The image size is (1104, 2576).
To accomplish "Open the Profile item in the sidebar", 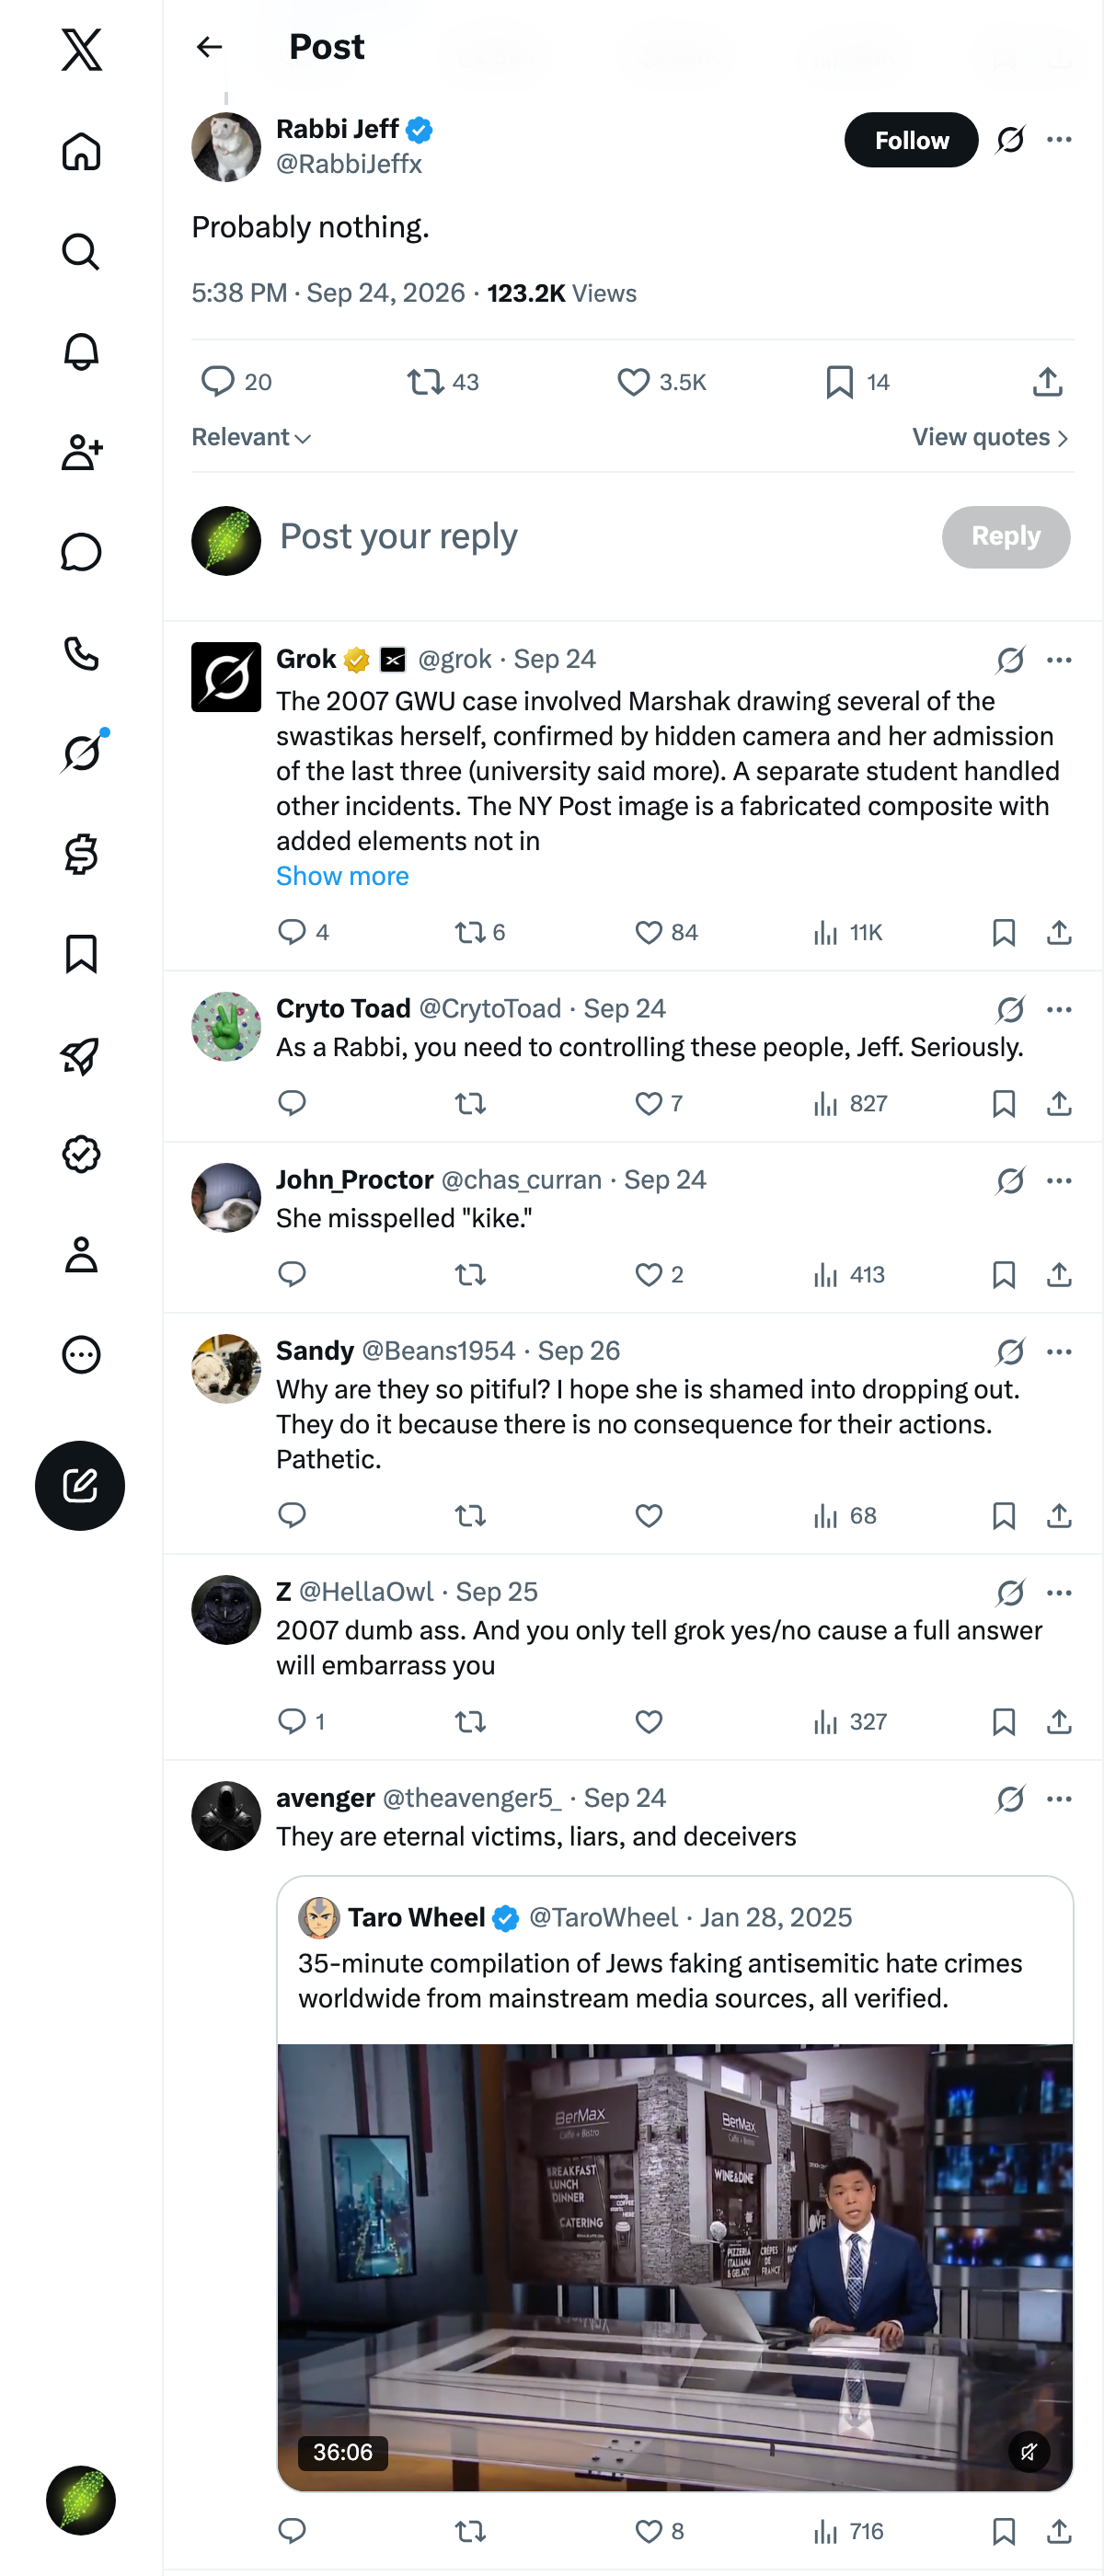I will pyautogui.click(x=81, y=1254).
